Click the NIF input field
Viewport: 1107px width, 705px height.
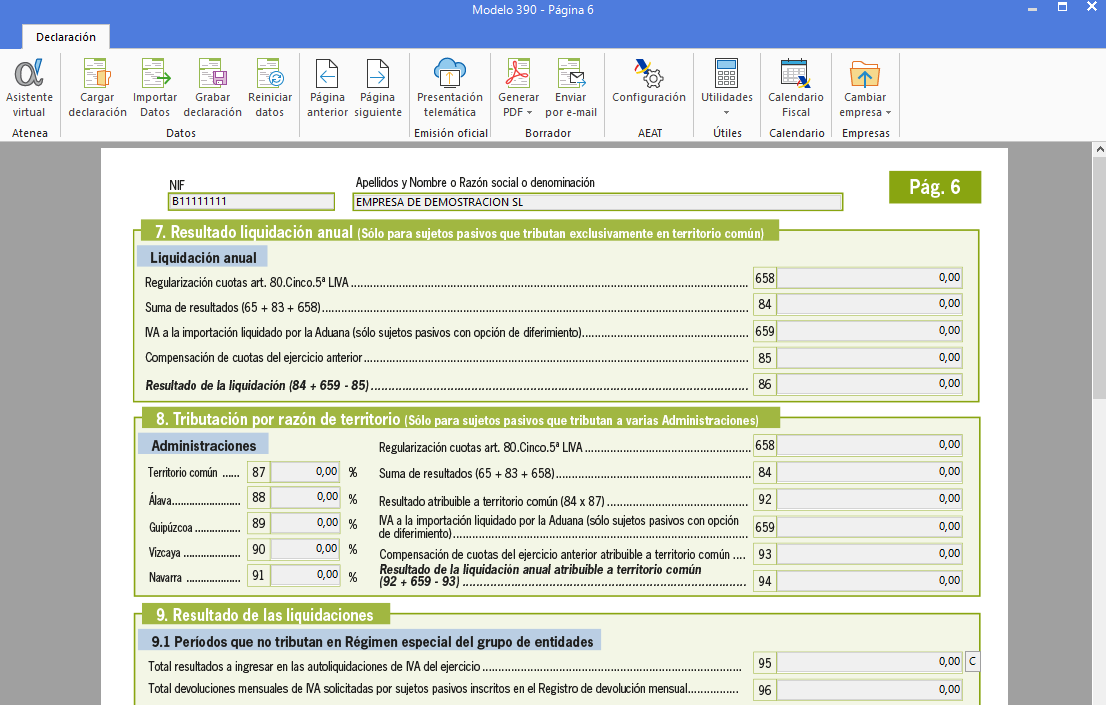[251, 202]
